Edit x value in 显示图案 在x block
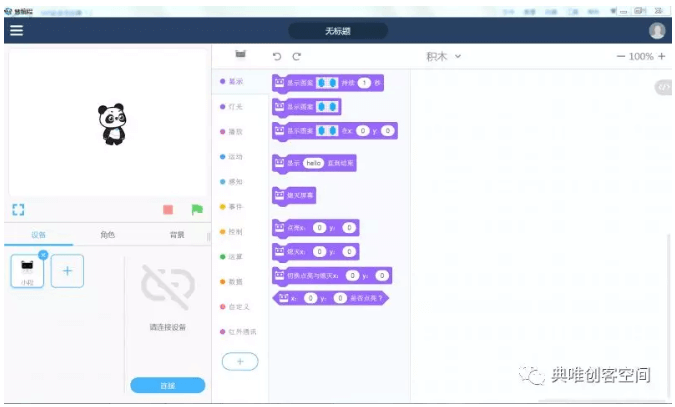The width and height of the screenshot is (675, 407). tap(363, 130)
